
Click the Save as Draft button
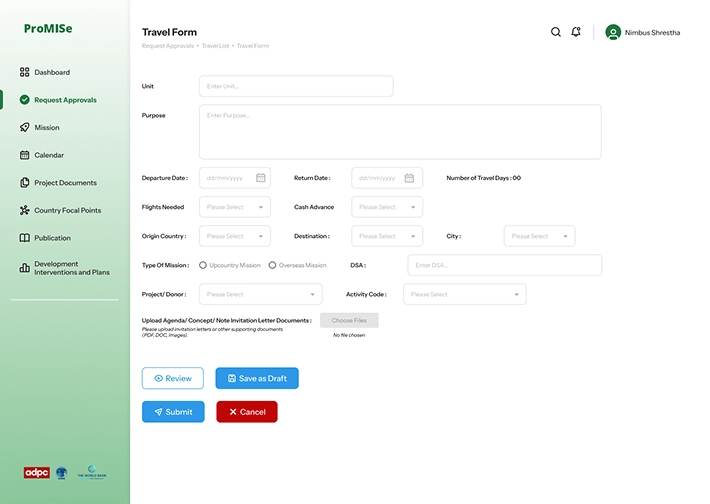pyautogui.click(x=257, y=379)
